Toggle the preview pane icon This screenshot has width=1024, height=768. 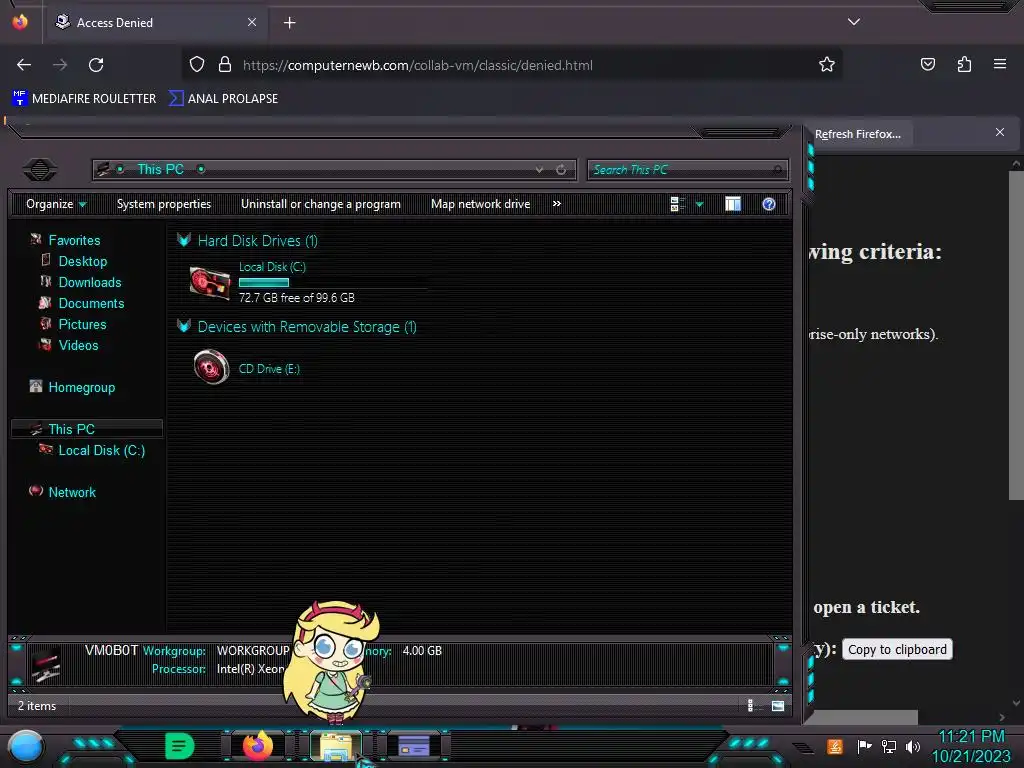click(733, 204)
